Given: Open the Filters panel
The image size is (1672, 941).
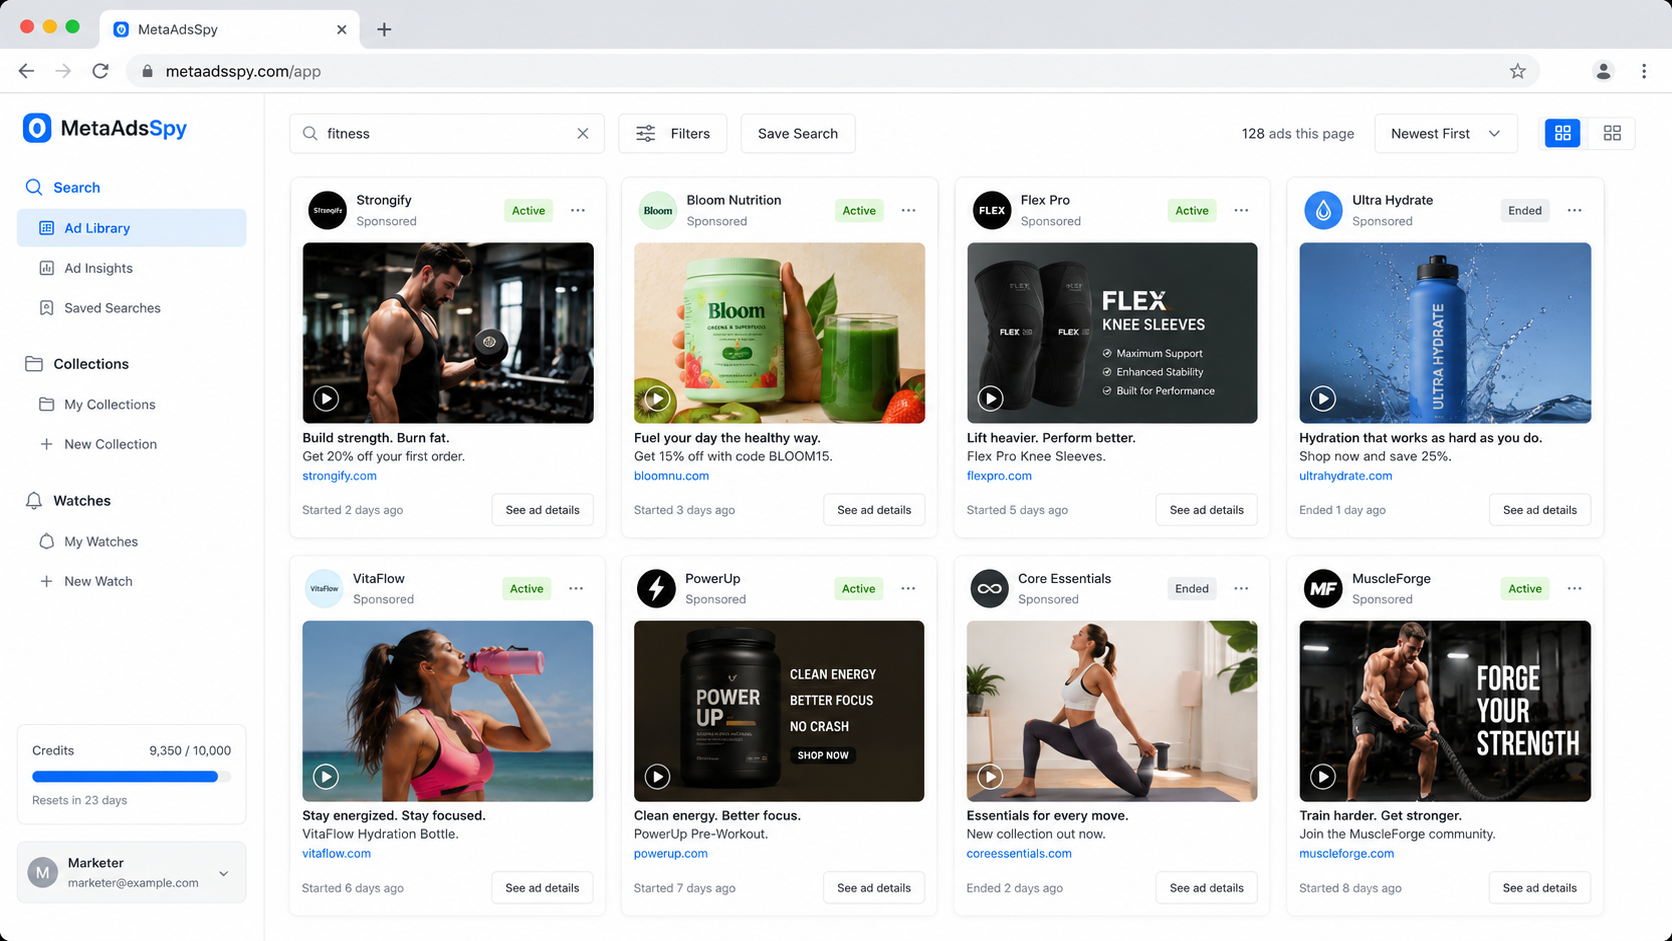Looking at the screenshot, I should [x=672, y=133].
